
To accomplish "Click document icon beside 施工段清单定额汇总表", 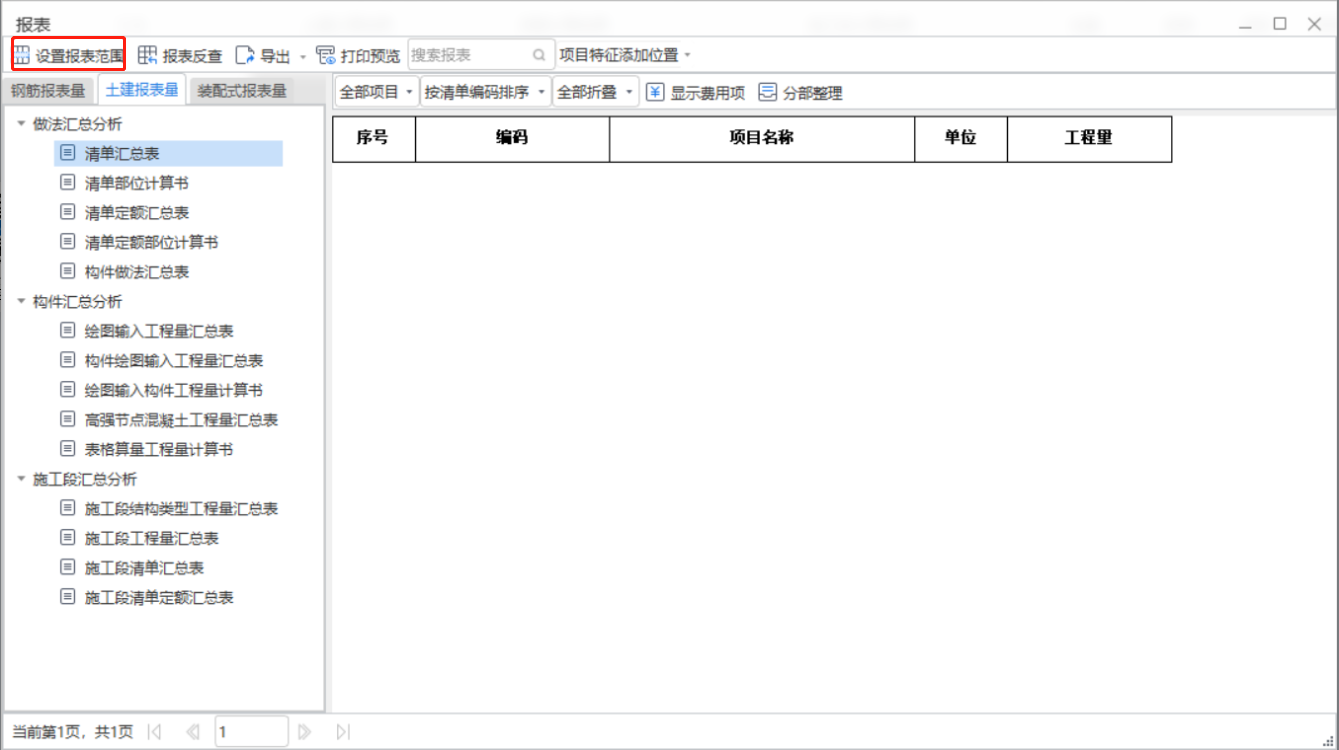I will click(x=68, y=597).
